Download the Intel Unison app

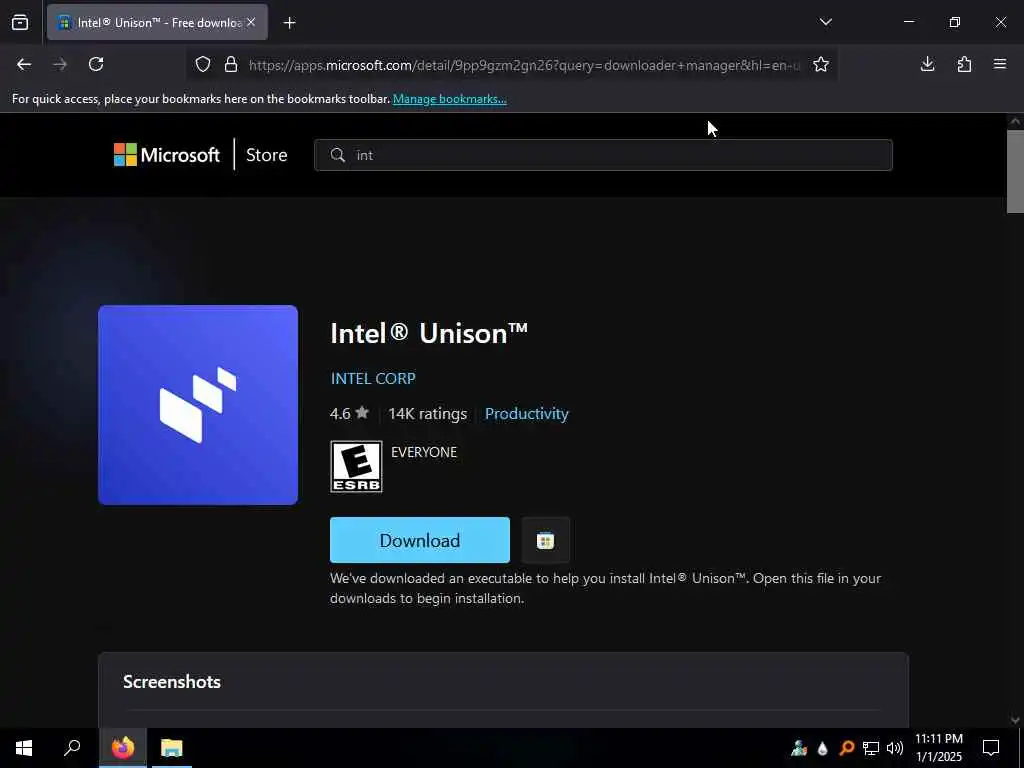420,540
